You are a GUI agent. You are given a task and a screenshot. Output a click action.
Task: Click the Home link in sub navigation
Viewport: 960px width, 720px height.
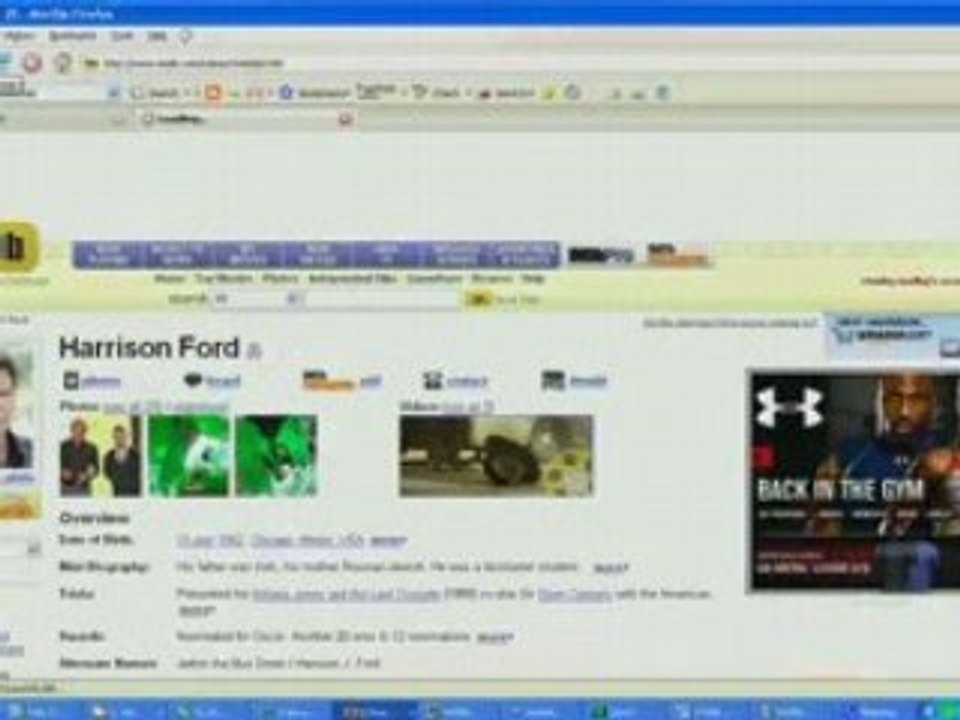170,279
